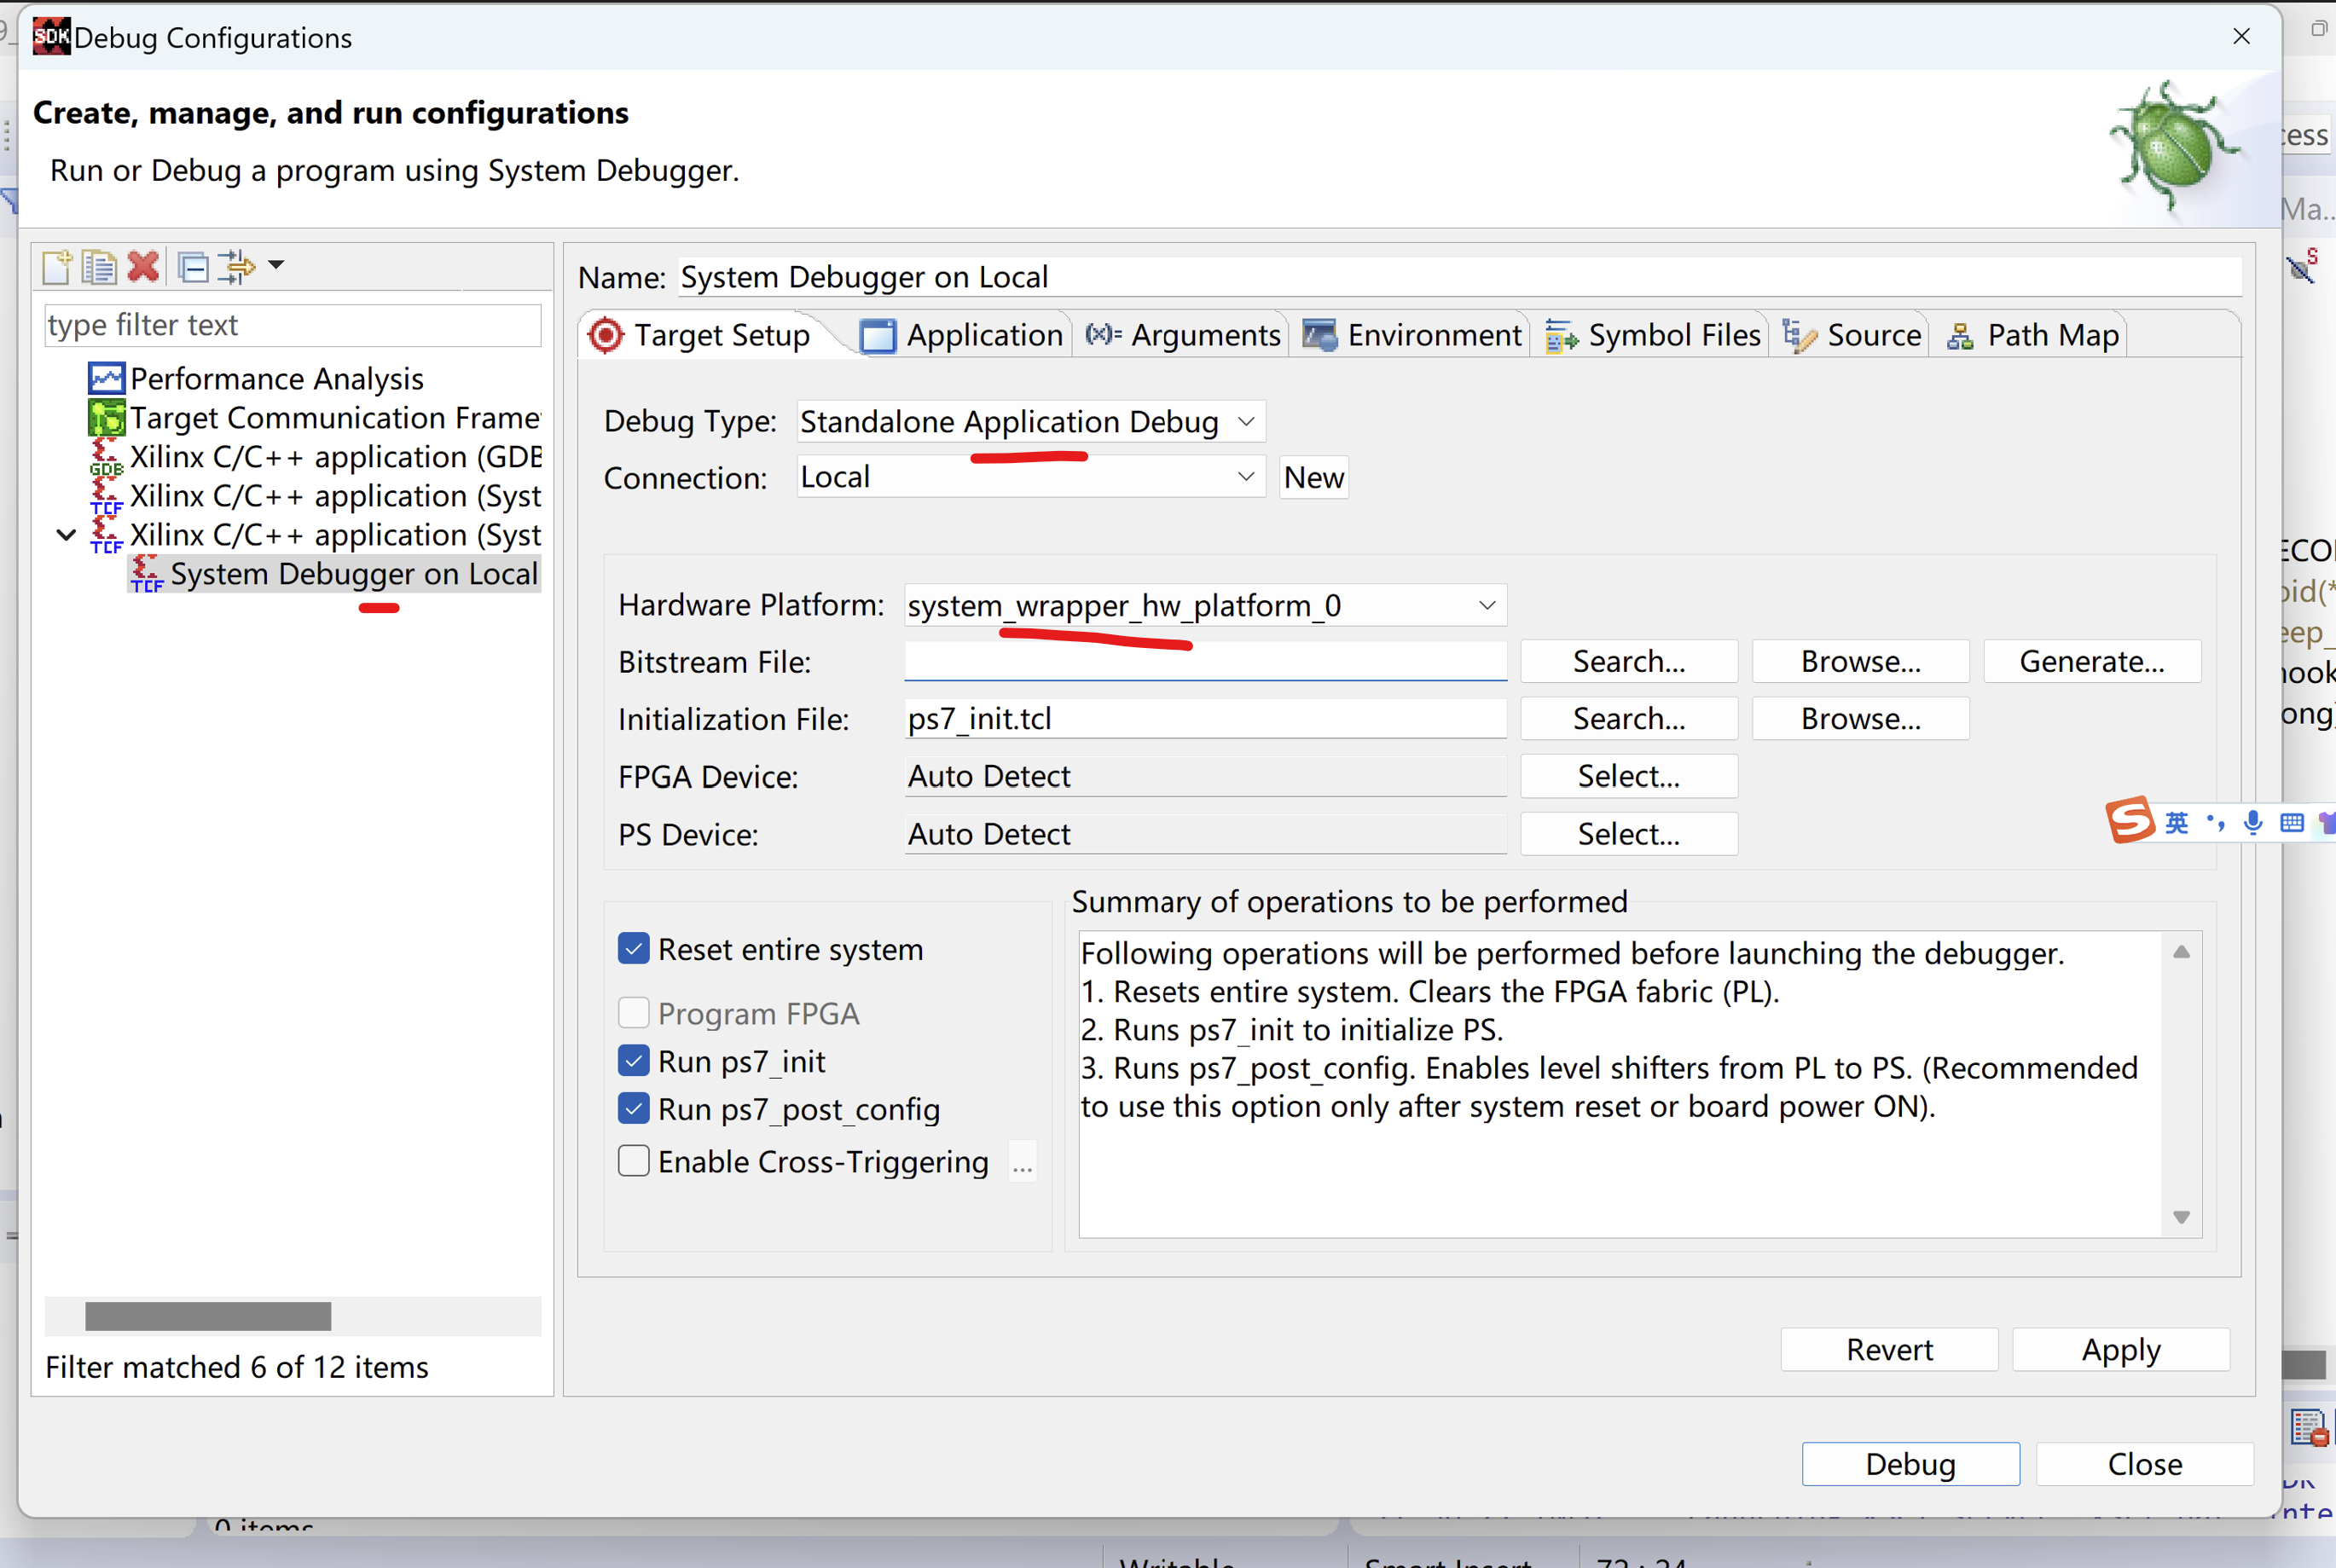Viewport: 2336px width, 1568px height.
Task: Click Select for FPGA Device
Action: click(x=1629, y=776)
